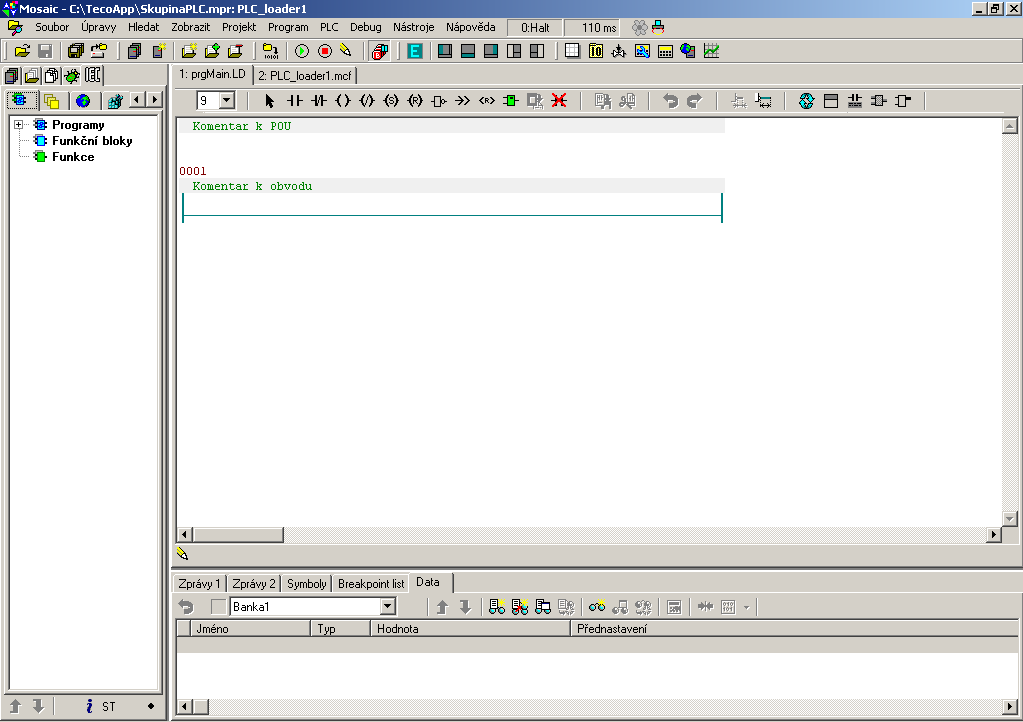Switch to the Breakpoint list tab

pos(371,584)
